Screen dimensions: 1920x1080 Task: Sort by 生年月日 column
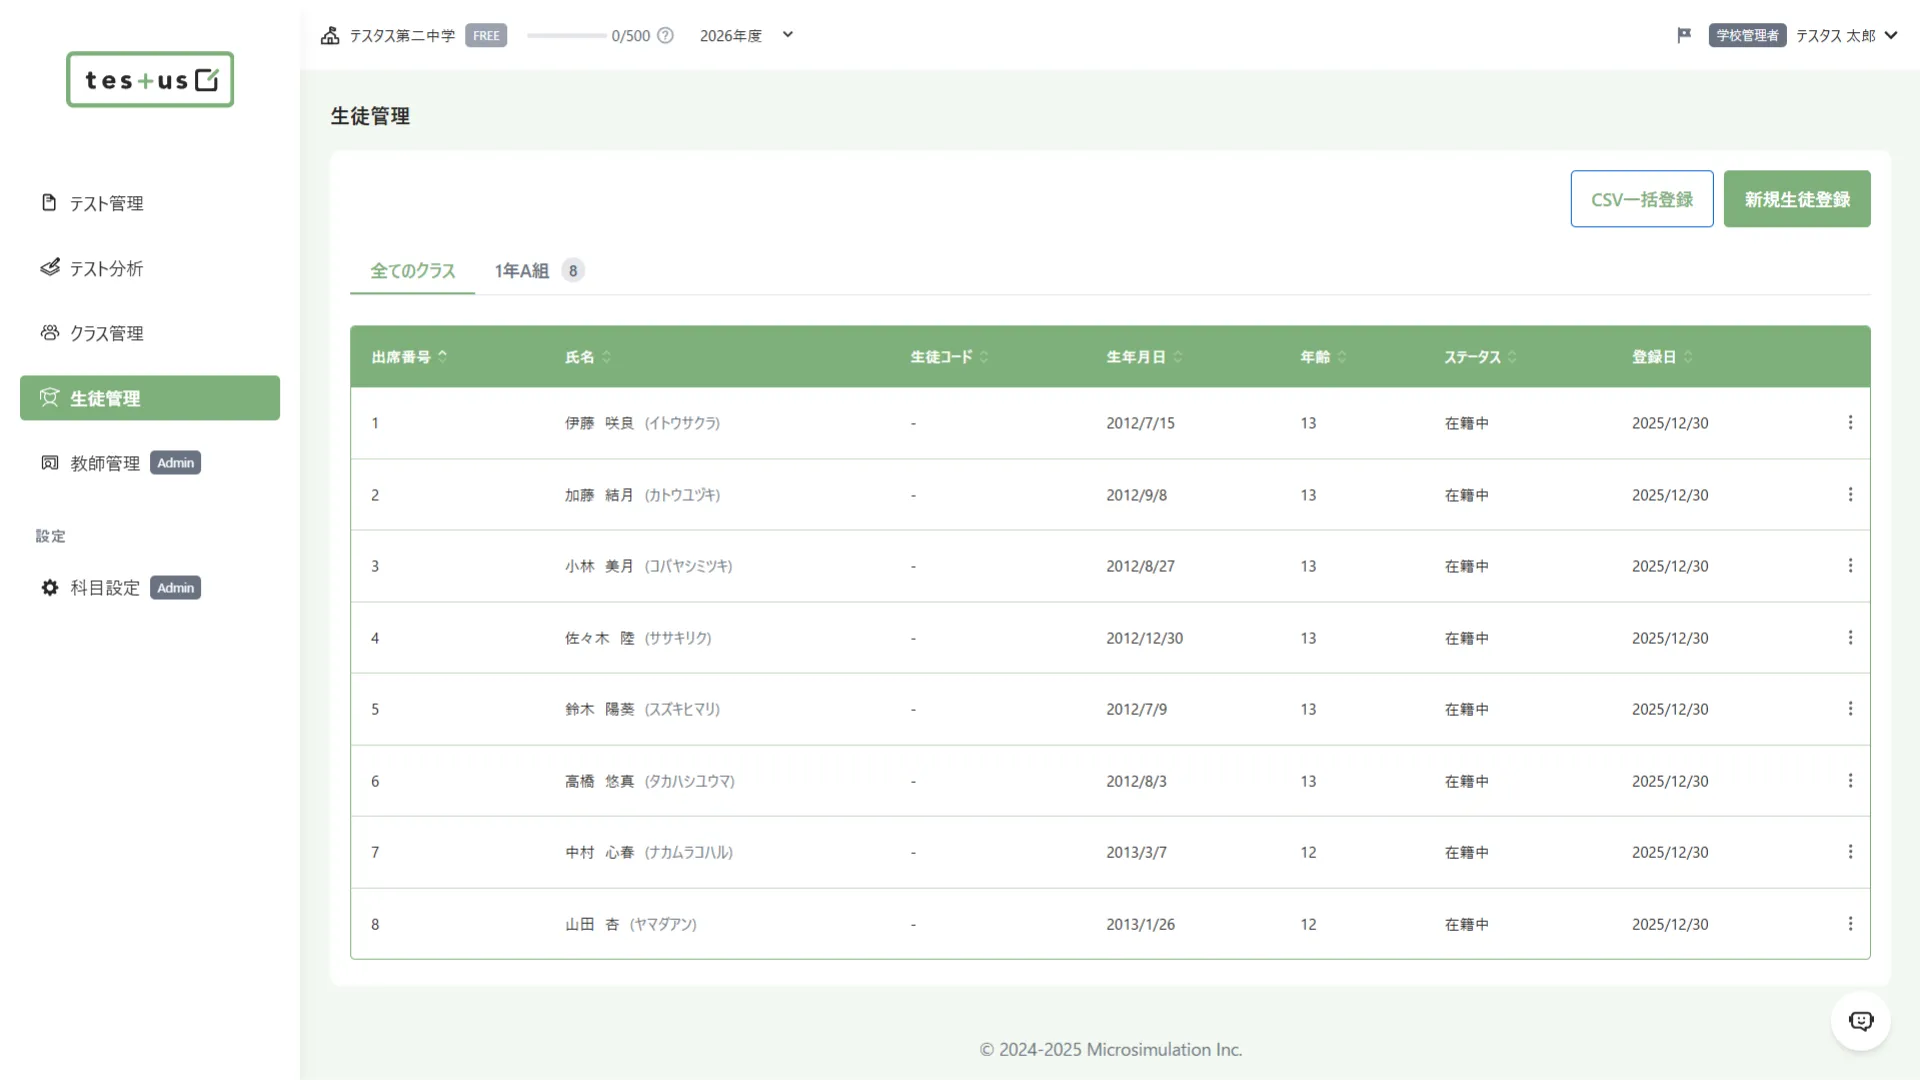tap(1144, 357)
